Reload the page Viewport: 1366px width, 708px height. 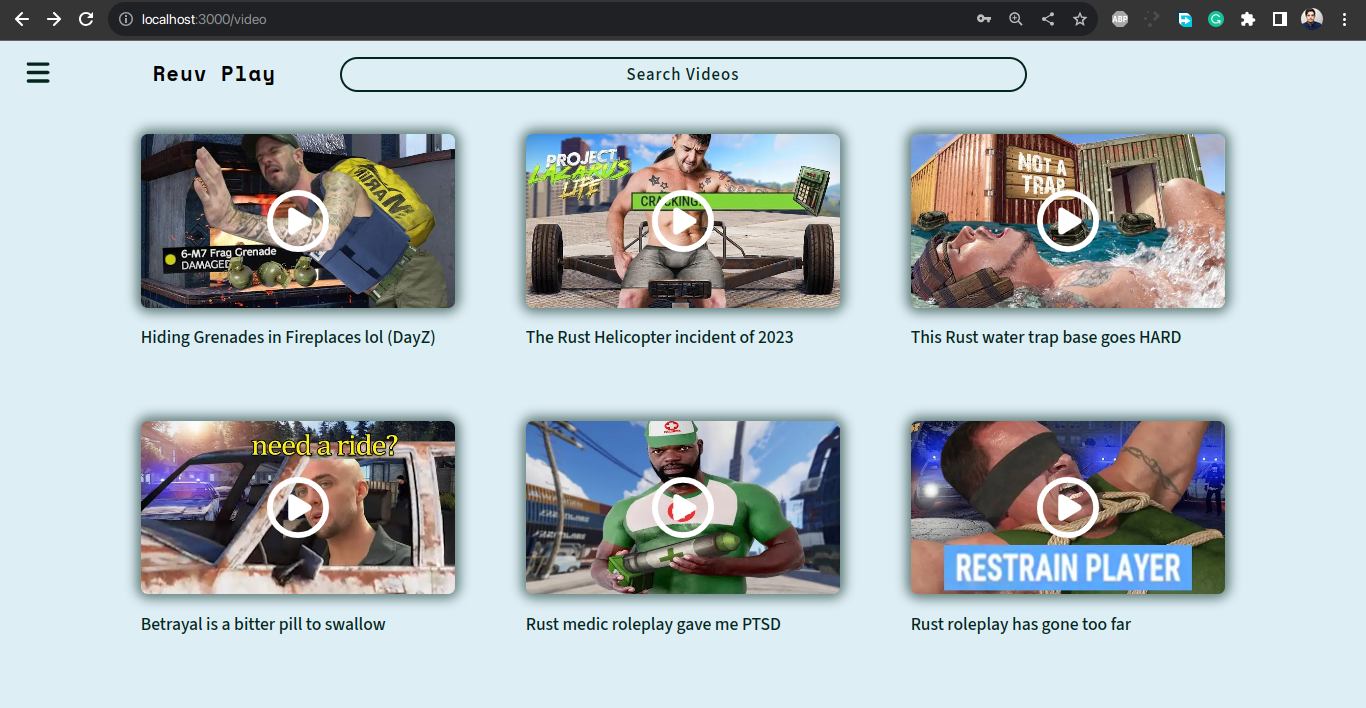tap(86, 19)
